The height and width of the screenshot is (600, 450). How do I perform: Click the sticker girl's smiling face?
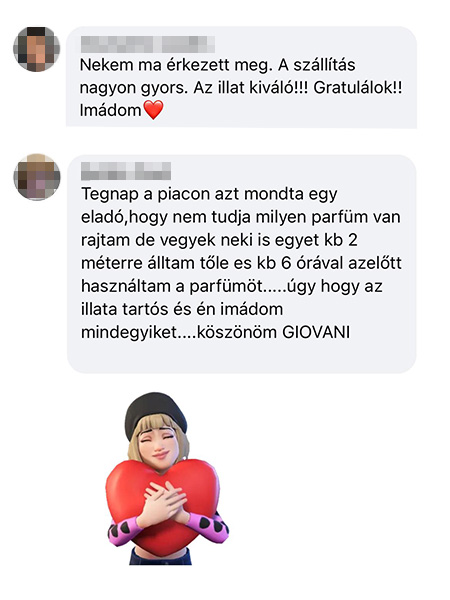[x=160, y=448]
